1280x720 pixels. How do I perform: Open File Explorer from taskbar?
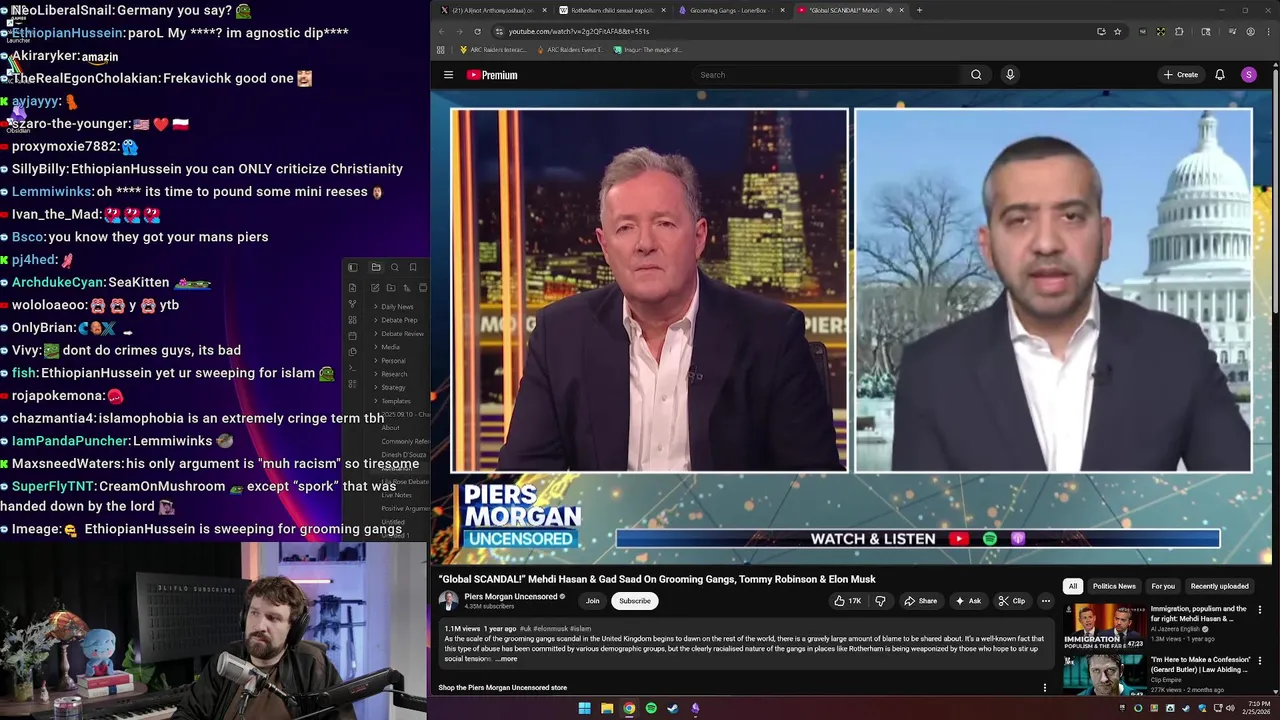click(x=607, y=708)
